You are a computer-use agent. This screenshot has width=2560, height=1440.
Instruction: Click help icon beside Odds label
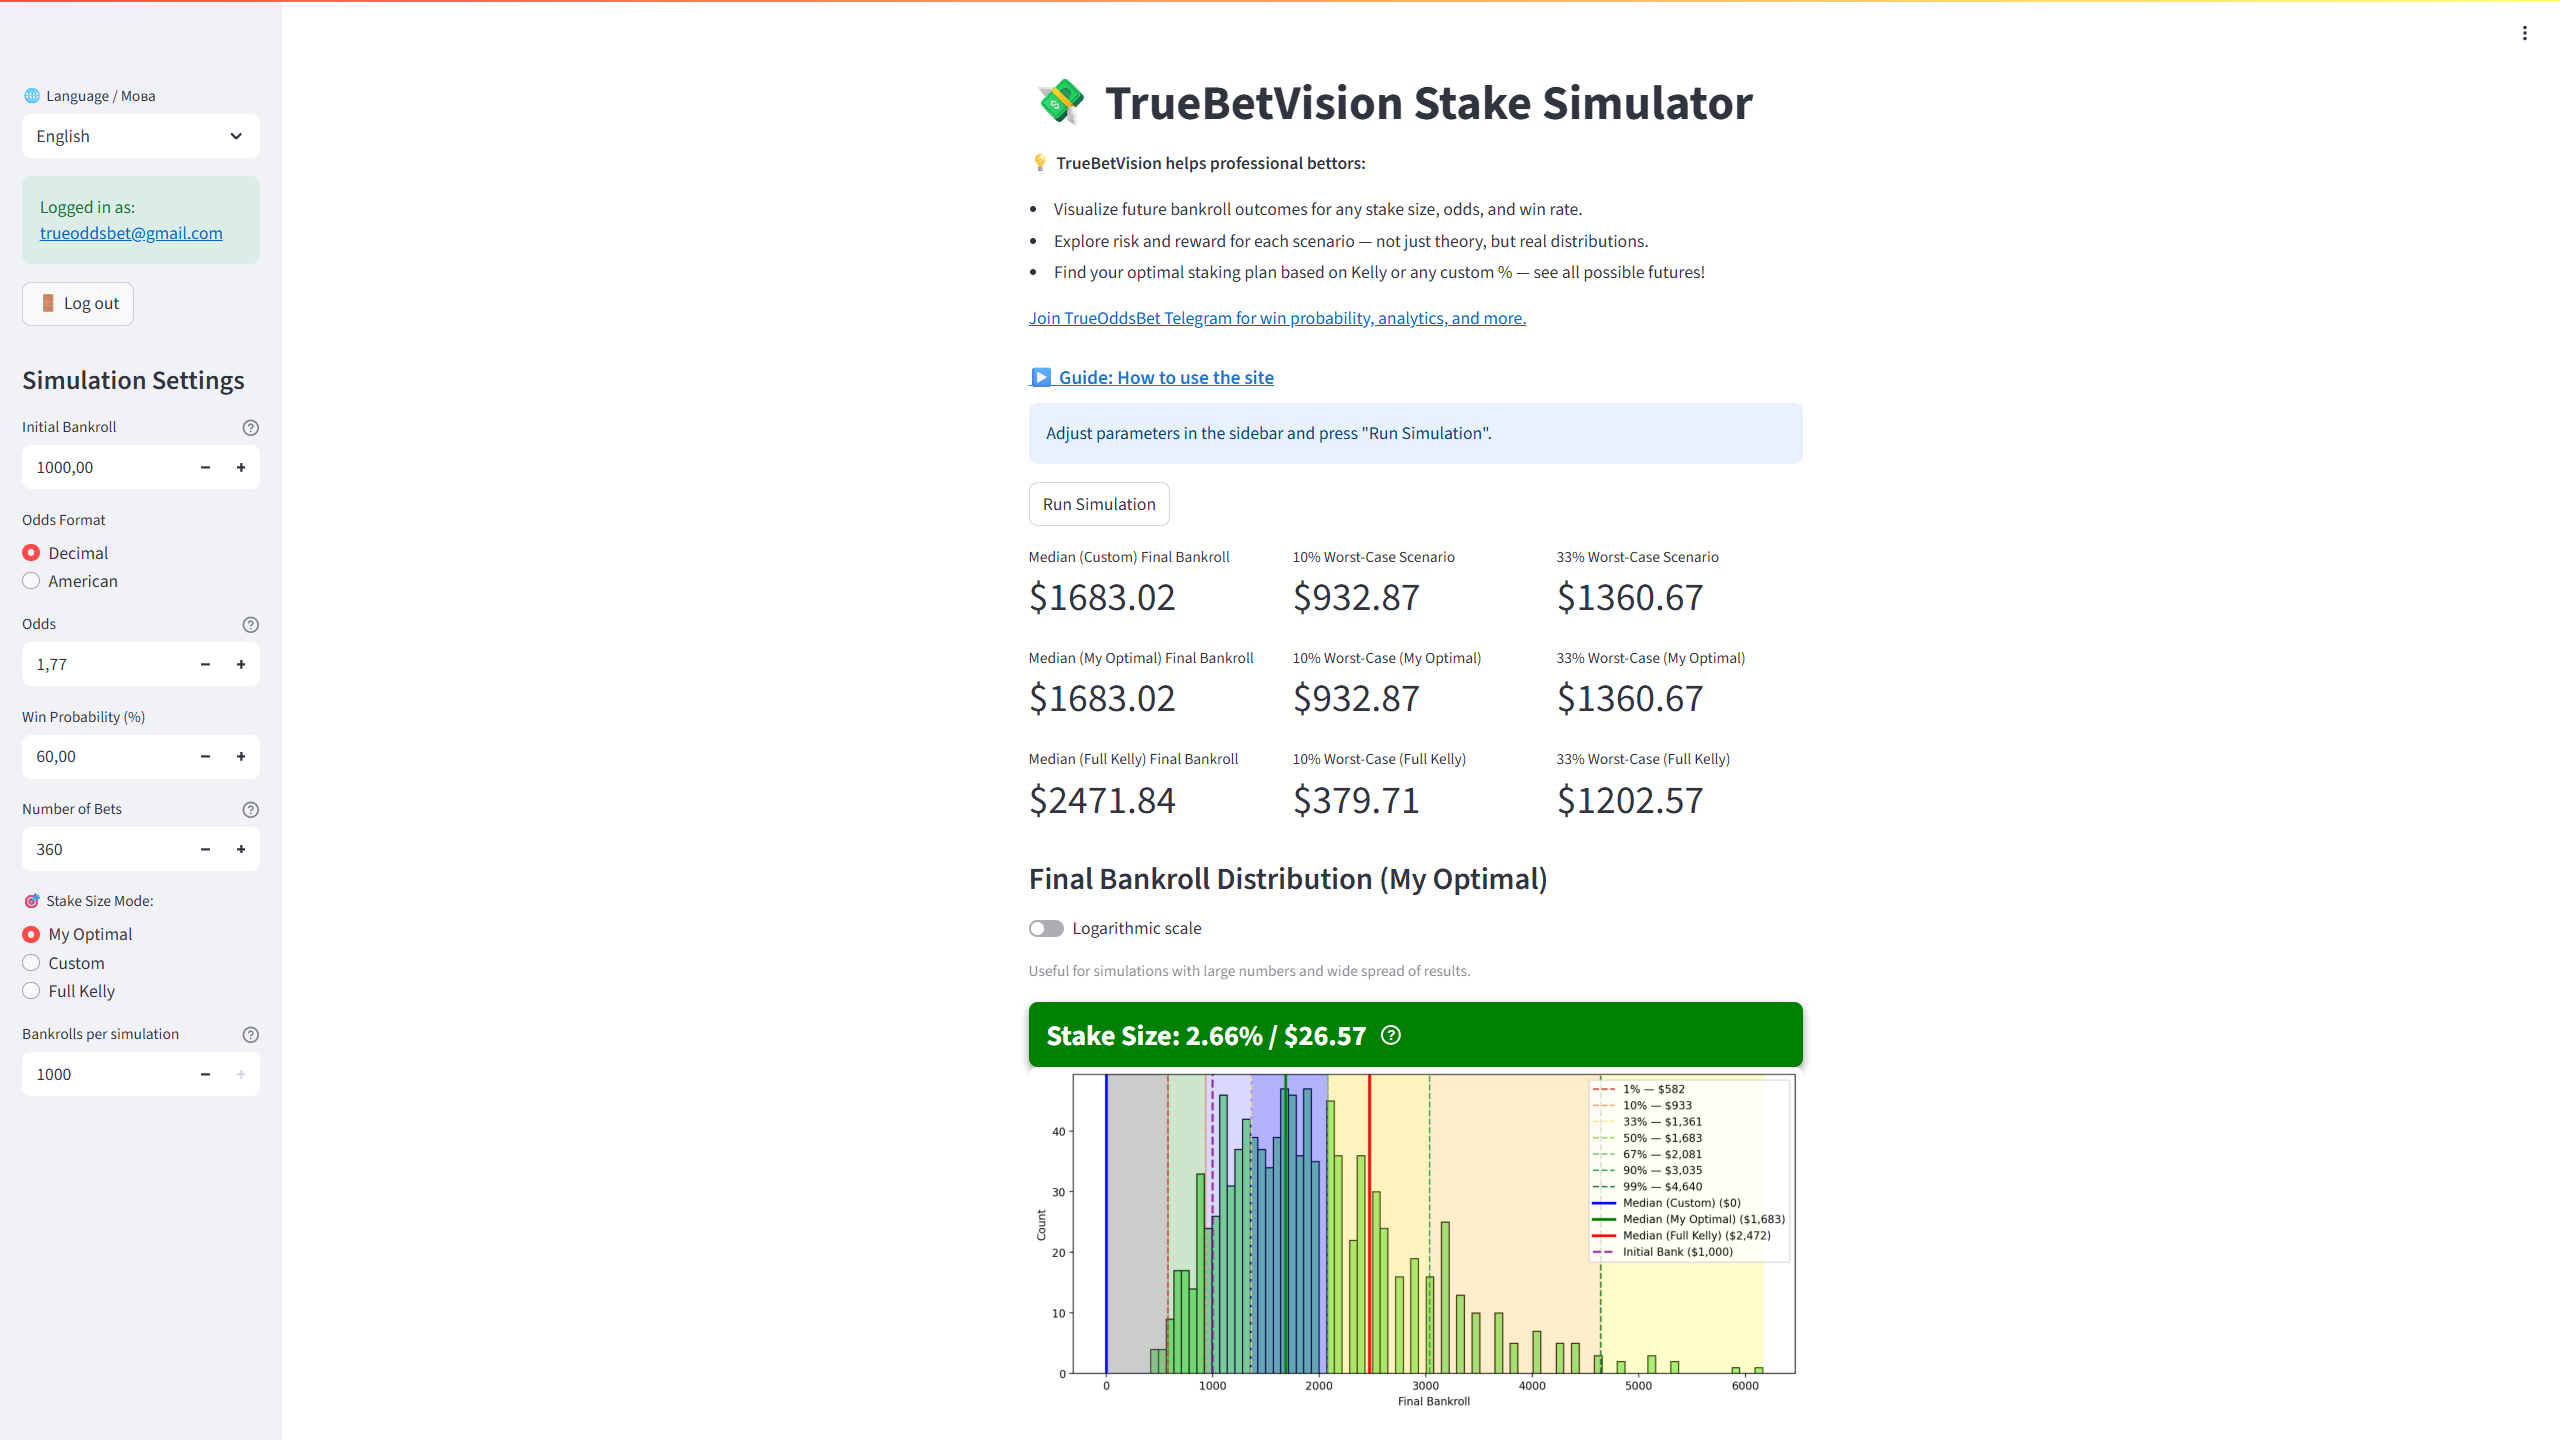[x=250, y=625]
